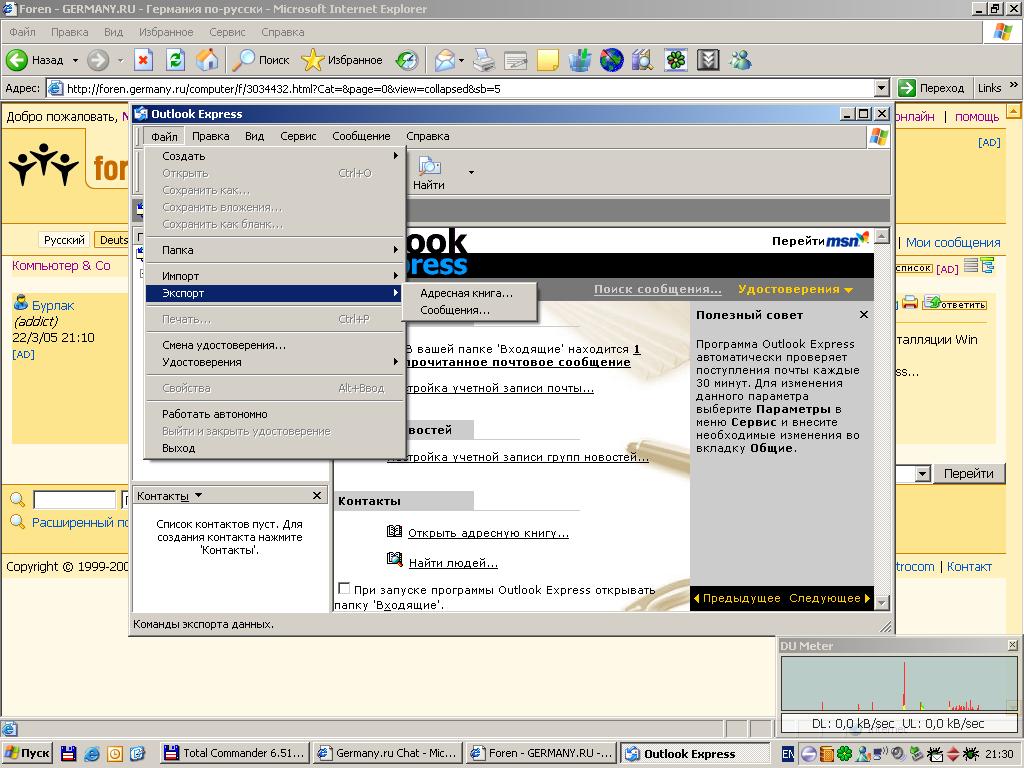The width and height of the screenshot is (1024, 768).
Task: Click the Refresh icon in Internet Explorer toolbar
Action: tap(175, 60)
